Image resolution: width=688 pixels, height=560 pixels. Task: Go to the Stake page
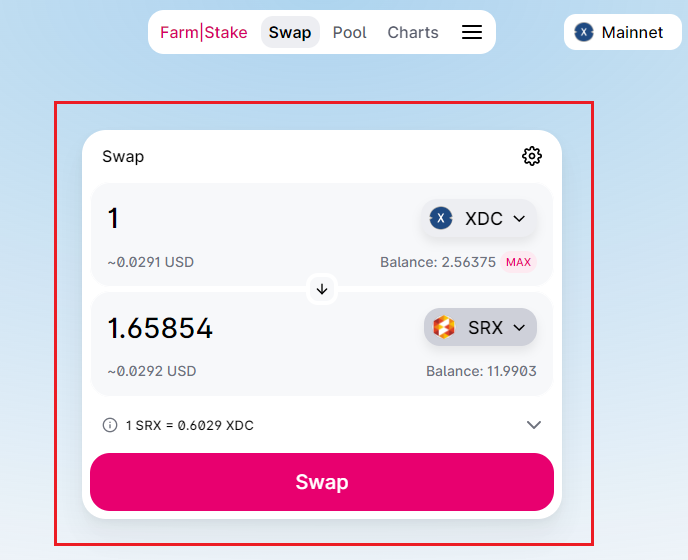(x=226, y=32)
